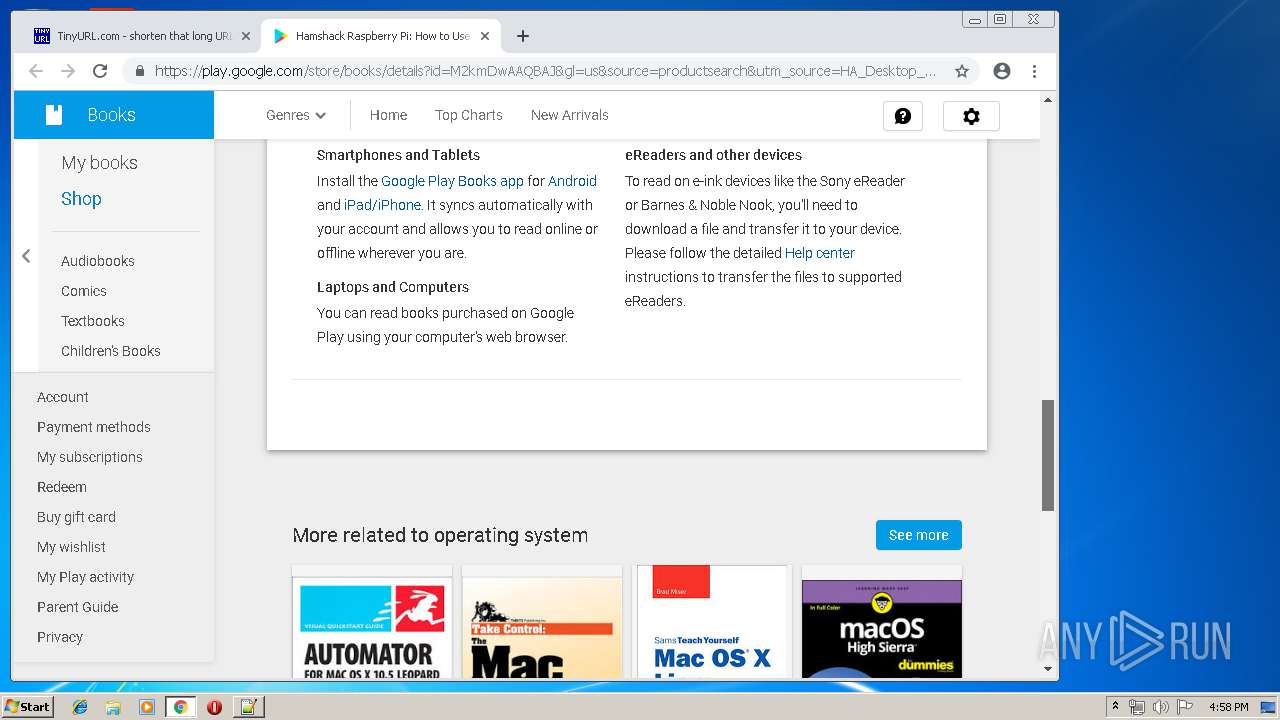Open the Account link

(63, 397)
